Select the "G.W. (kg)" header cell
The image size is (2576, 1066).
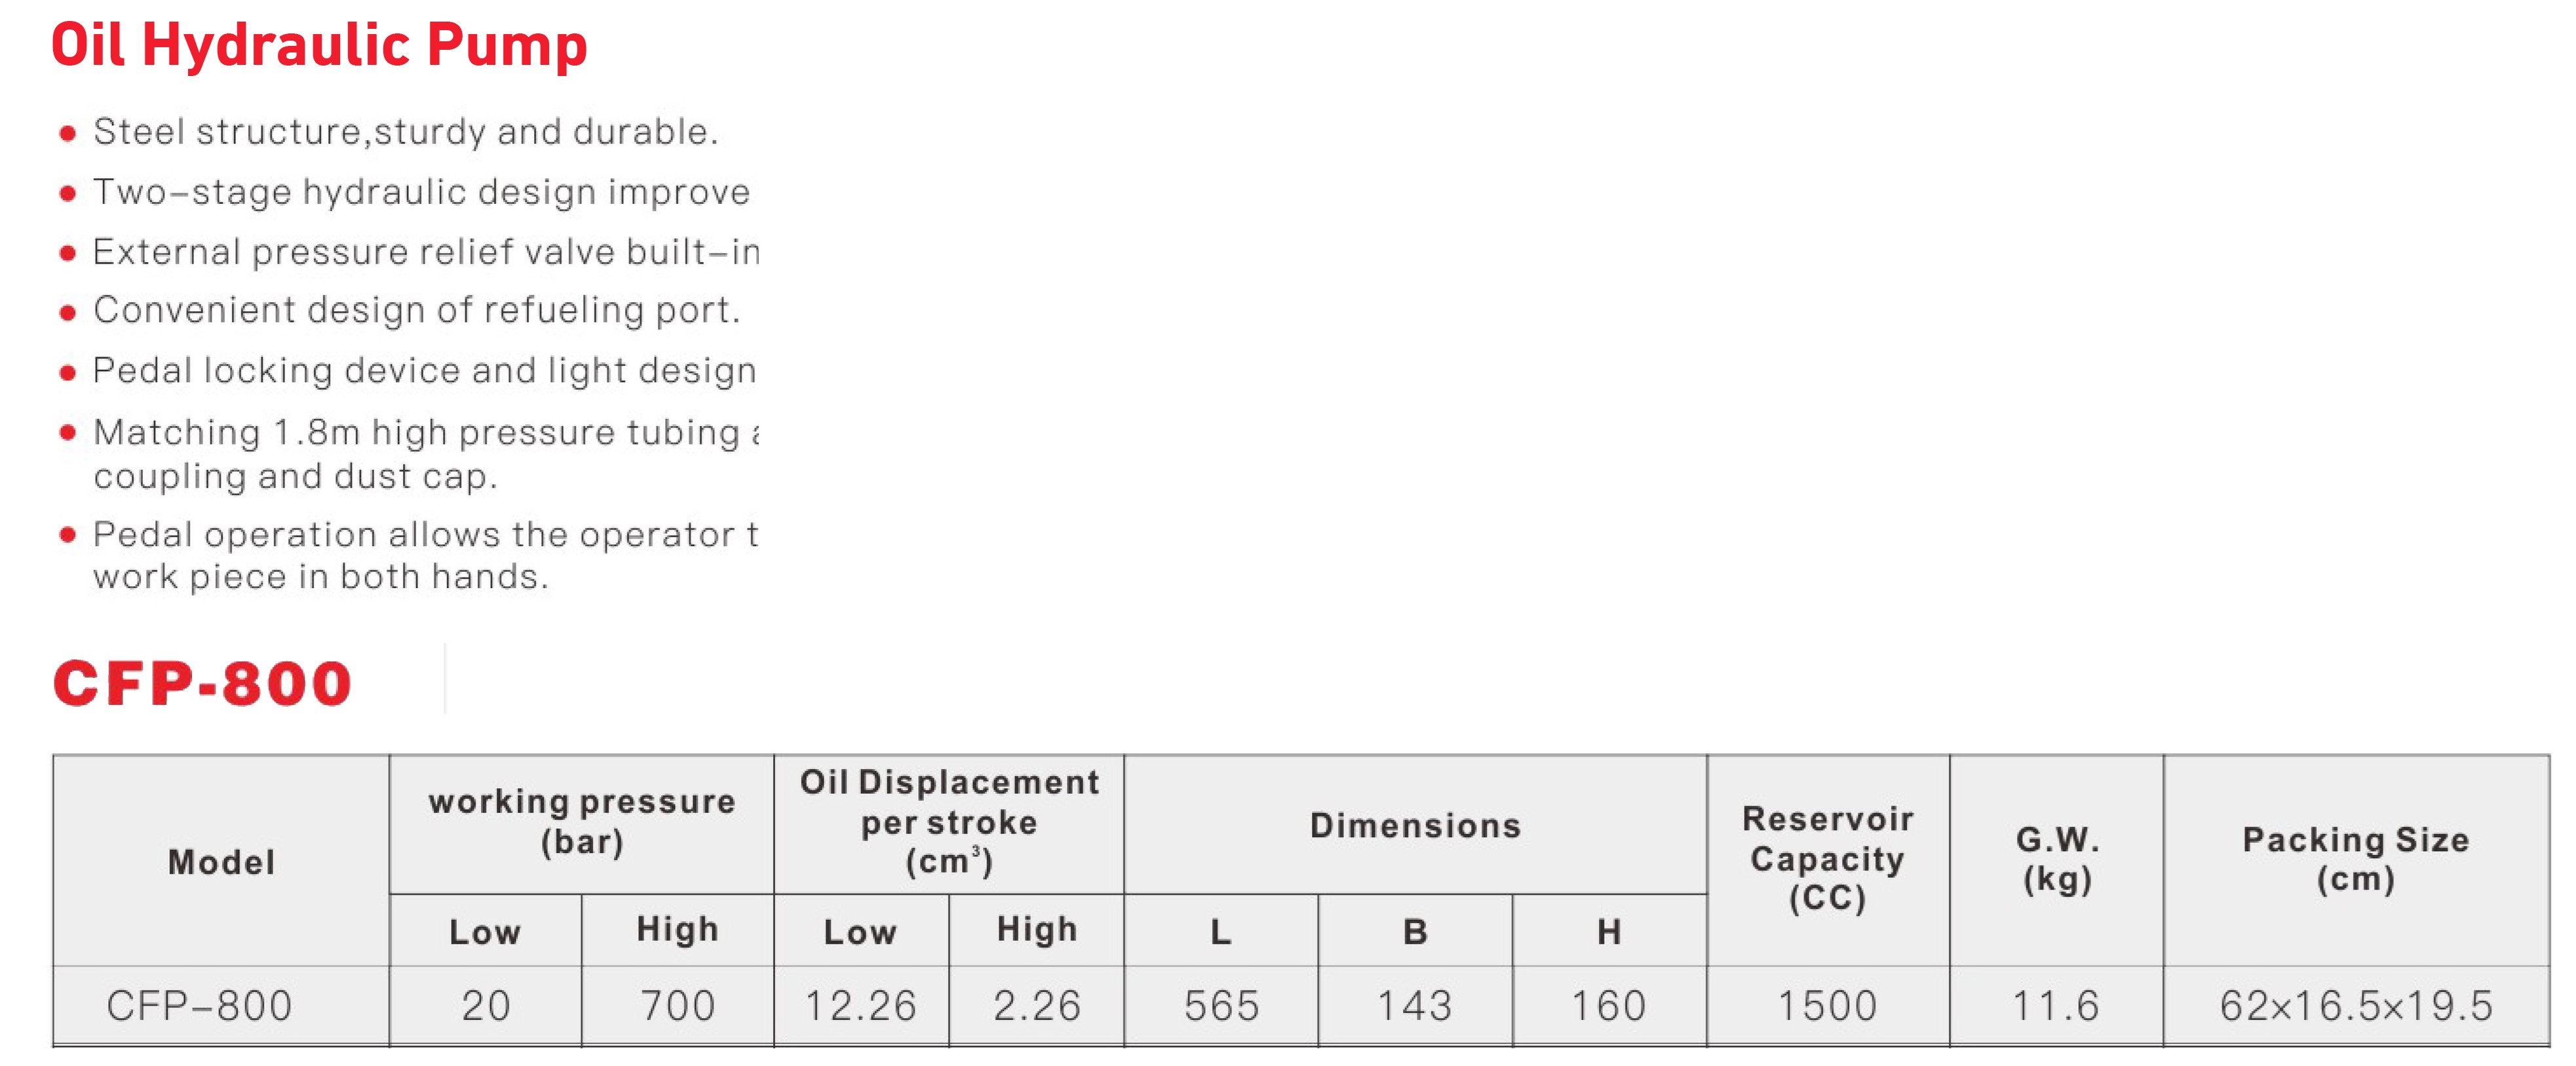(2057, 859)
